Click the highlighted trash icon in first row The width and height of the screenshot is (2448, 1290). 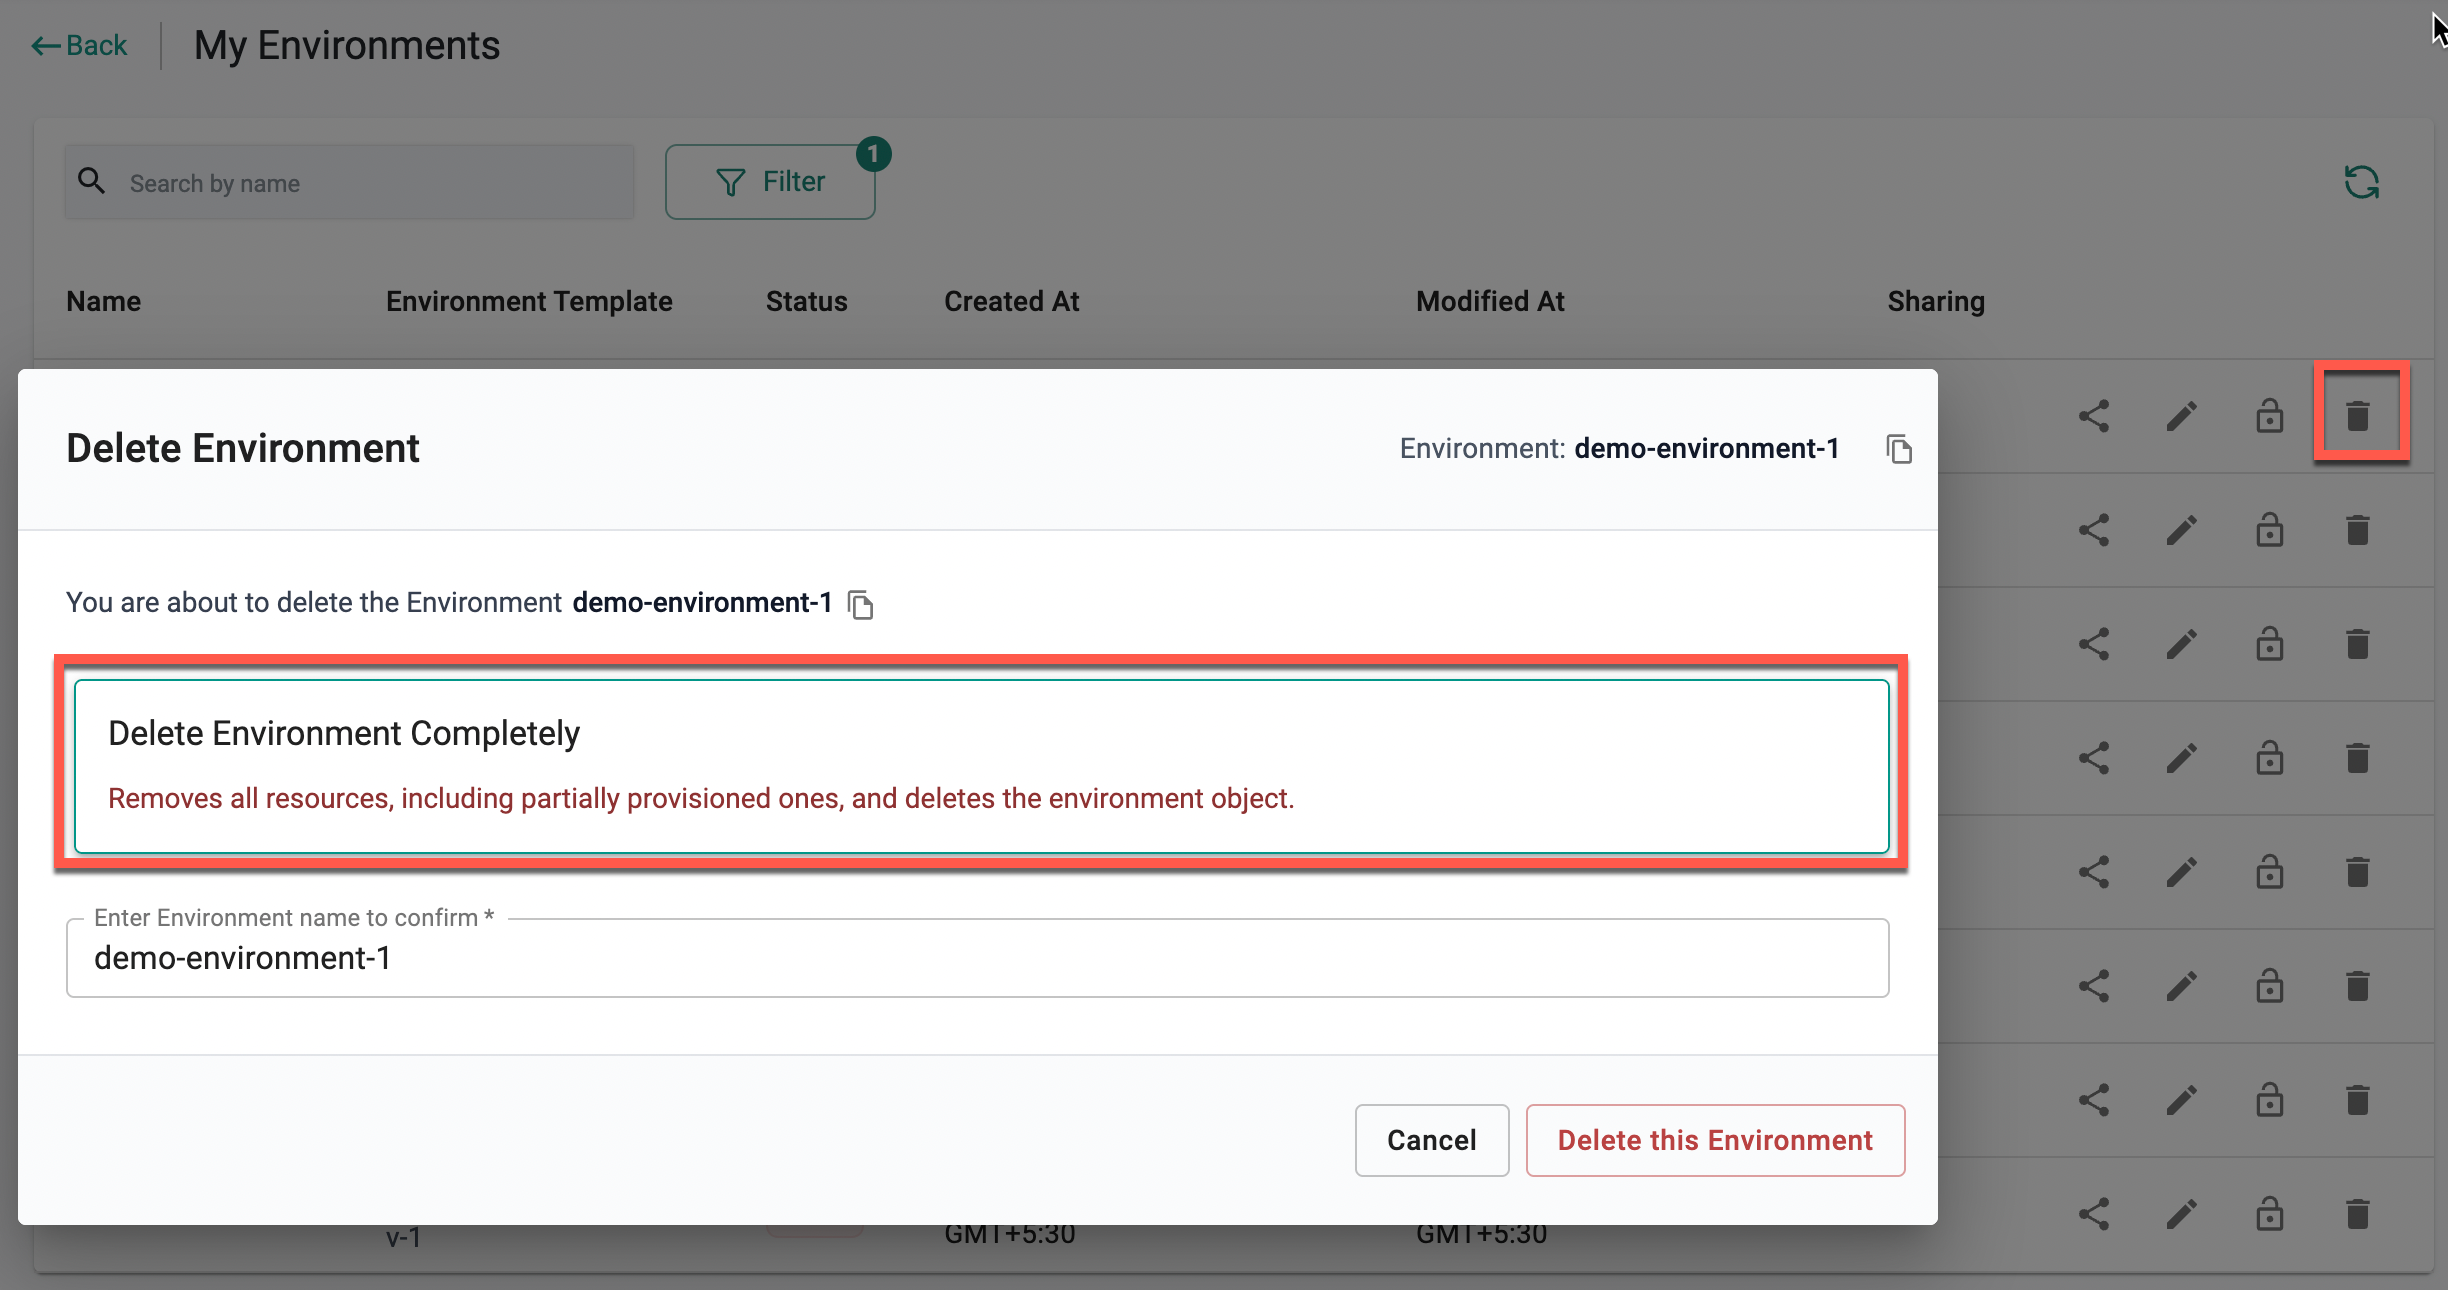tap(2357, 415)
